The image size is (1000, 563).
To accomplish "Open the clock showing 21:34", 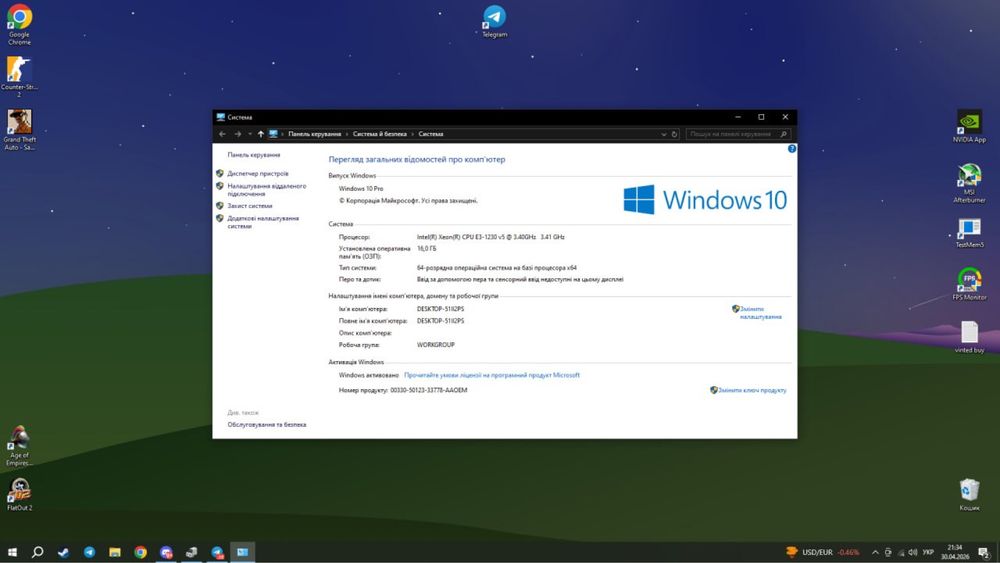I will click(x=955, y=552).
